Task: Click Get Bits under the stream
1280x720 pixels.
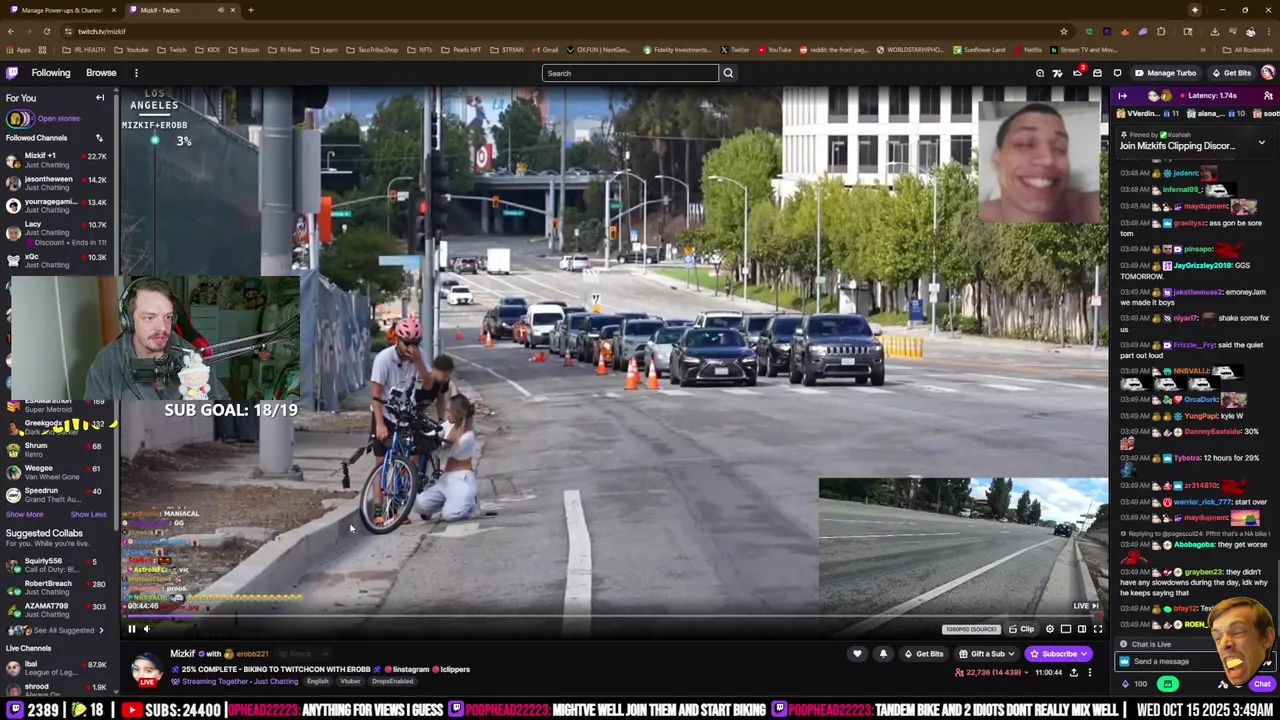Action: point(923,654)
